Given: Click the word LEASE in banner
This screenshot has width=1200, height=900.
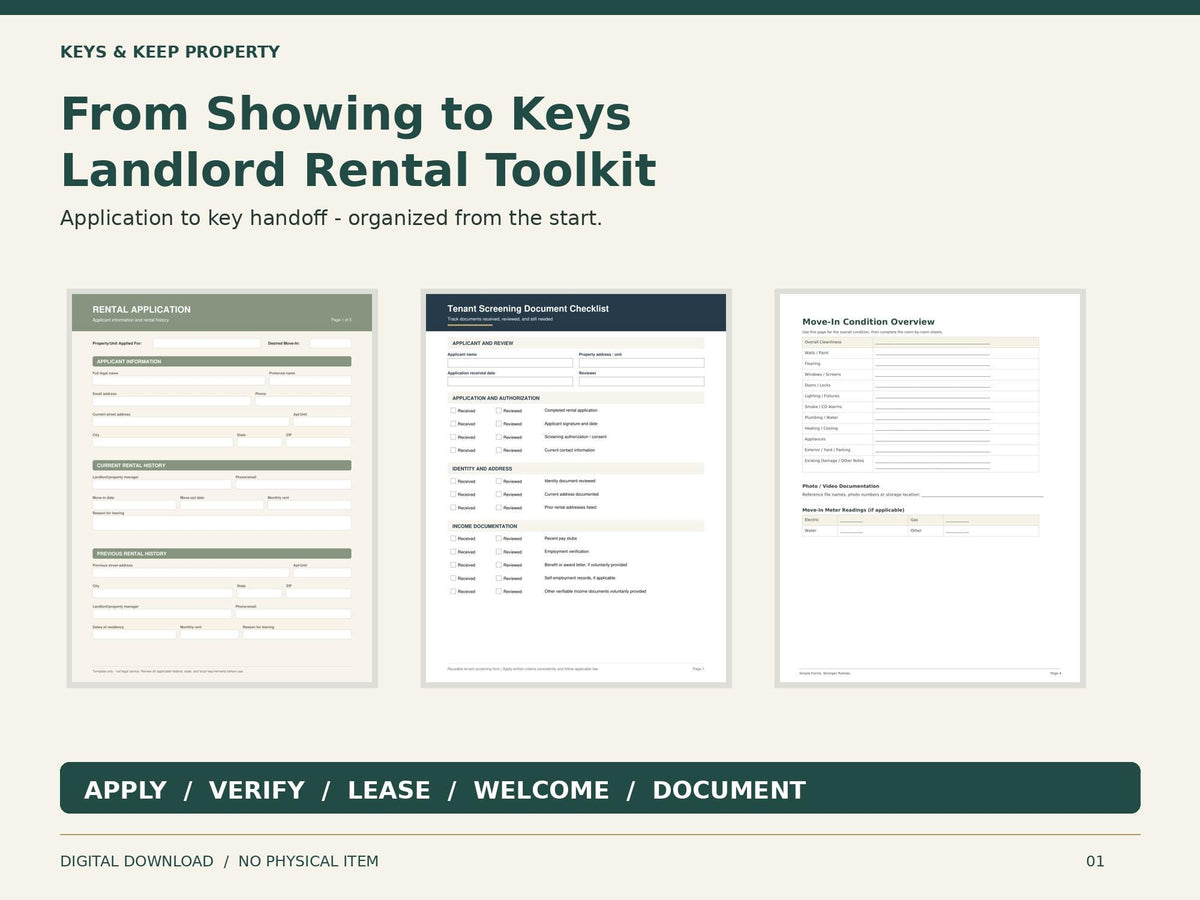Looking at the screenshot, I should point(389,790).
